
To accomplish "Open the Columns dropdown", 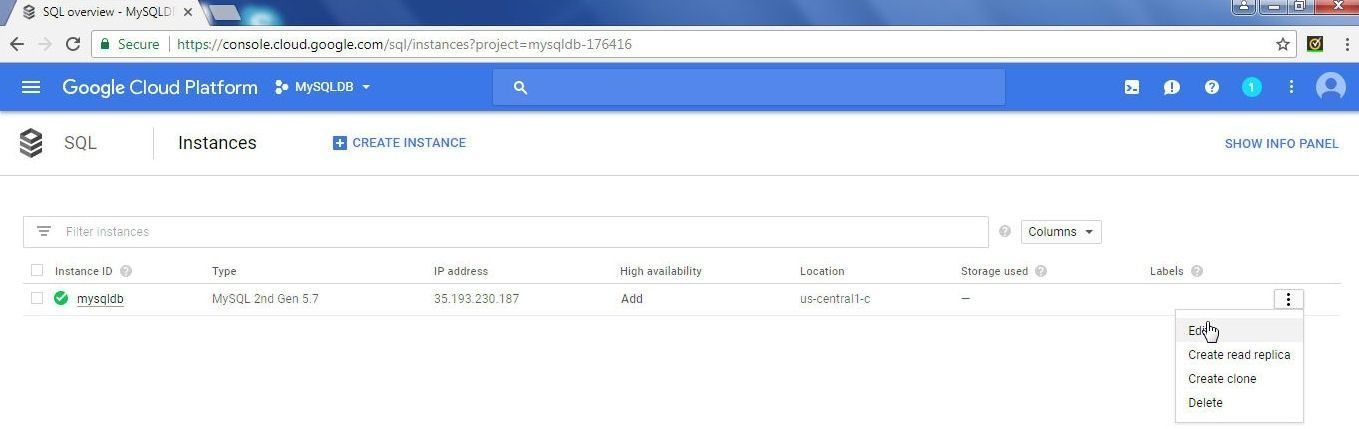I will point(1061,231).
